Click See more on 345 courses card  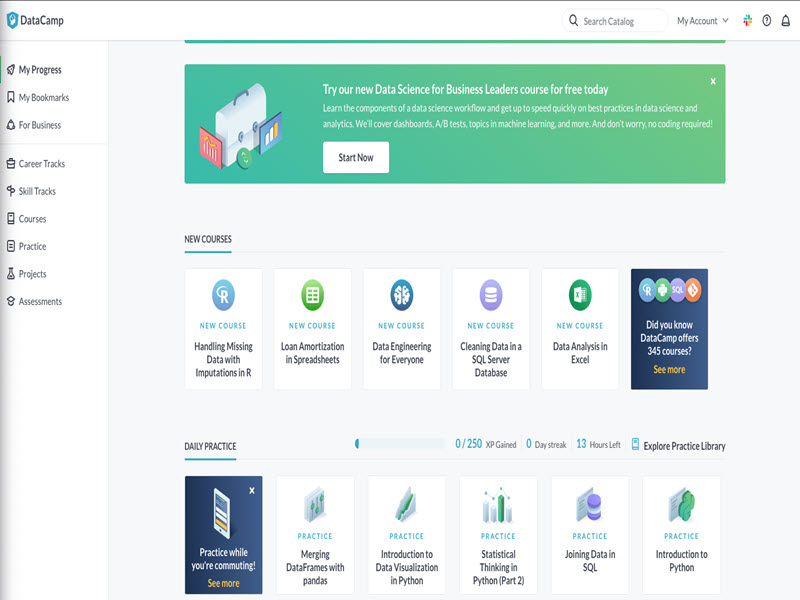[669, 369]
